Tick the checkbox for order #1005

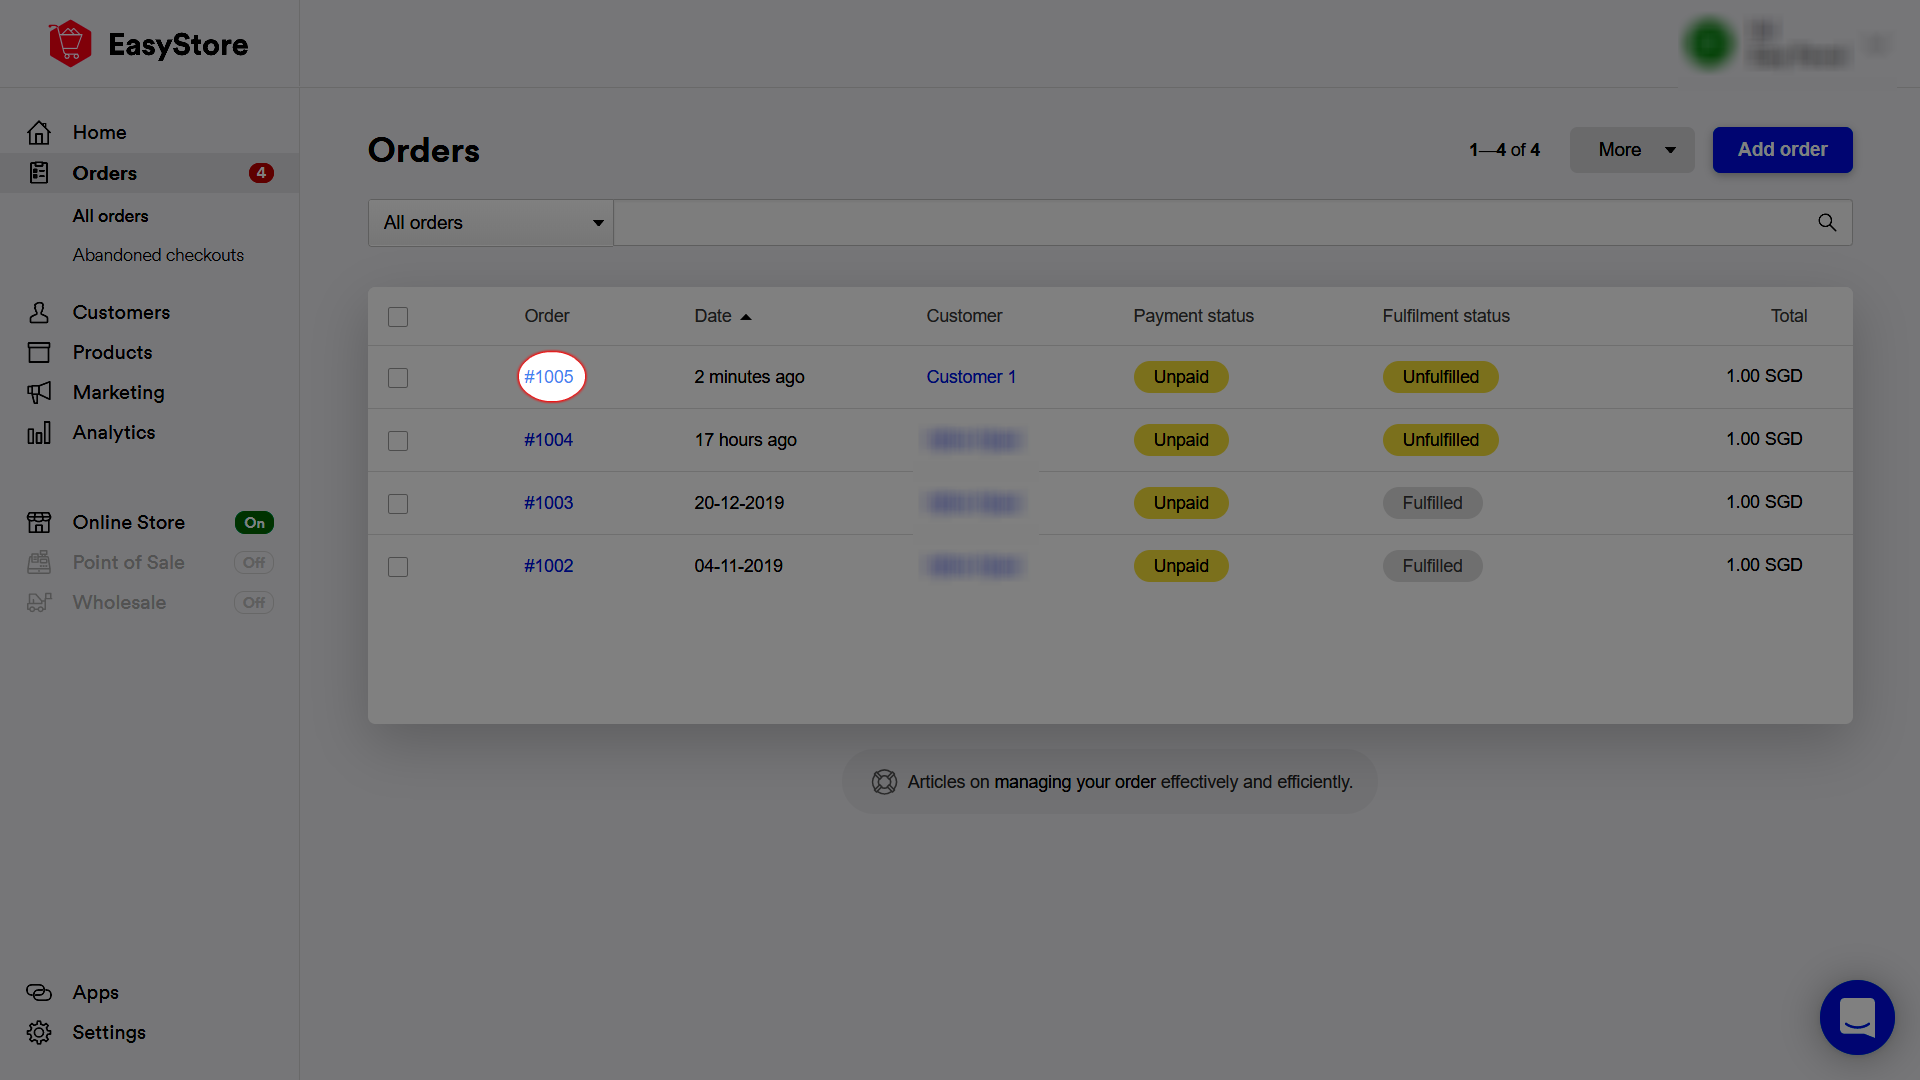[x=398, y=378]
